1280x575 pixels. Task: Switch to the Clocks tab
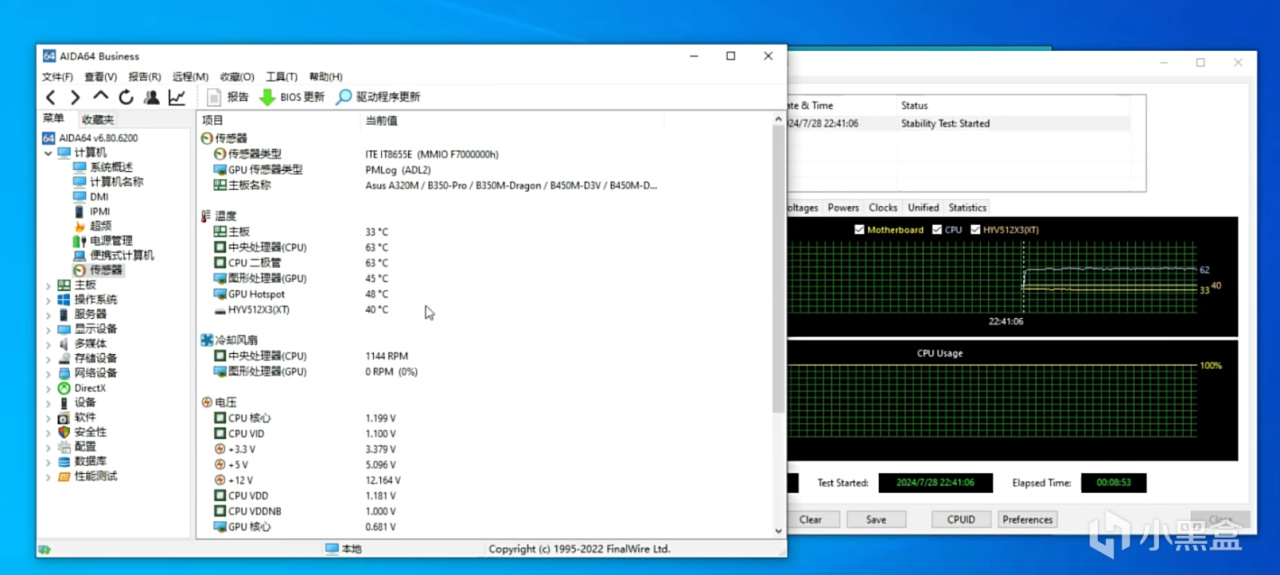tap(883, 208)
